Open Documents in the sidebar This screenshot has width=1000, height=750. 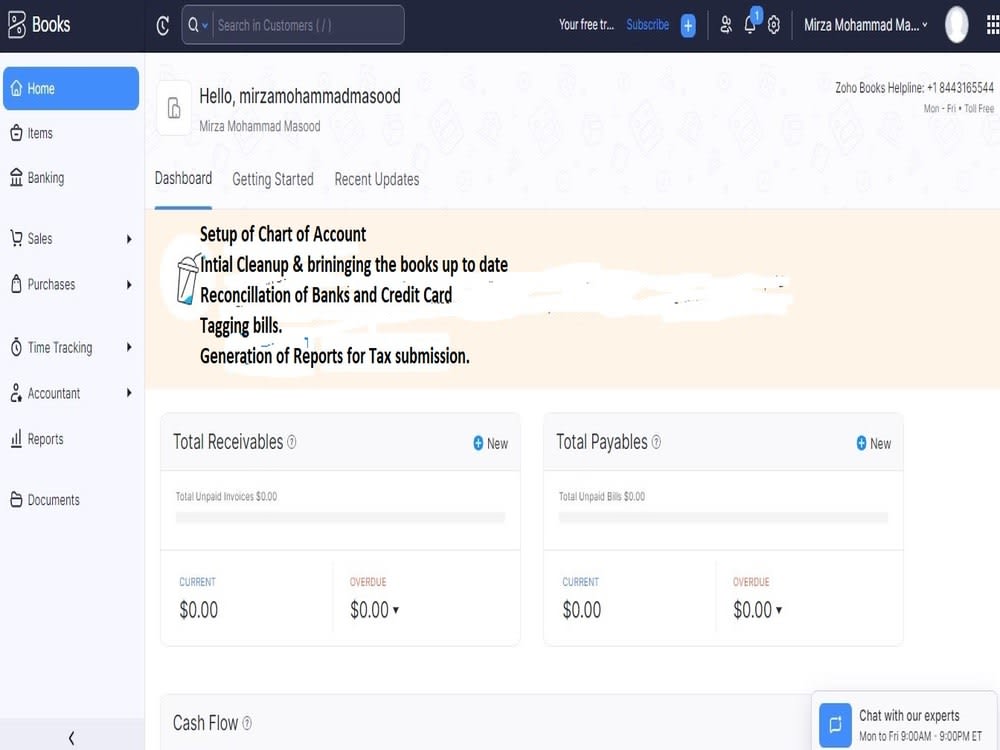71,500
